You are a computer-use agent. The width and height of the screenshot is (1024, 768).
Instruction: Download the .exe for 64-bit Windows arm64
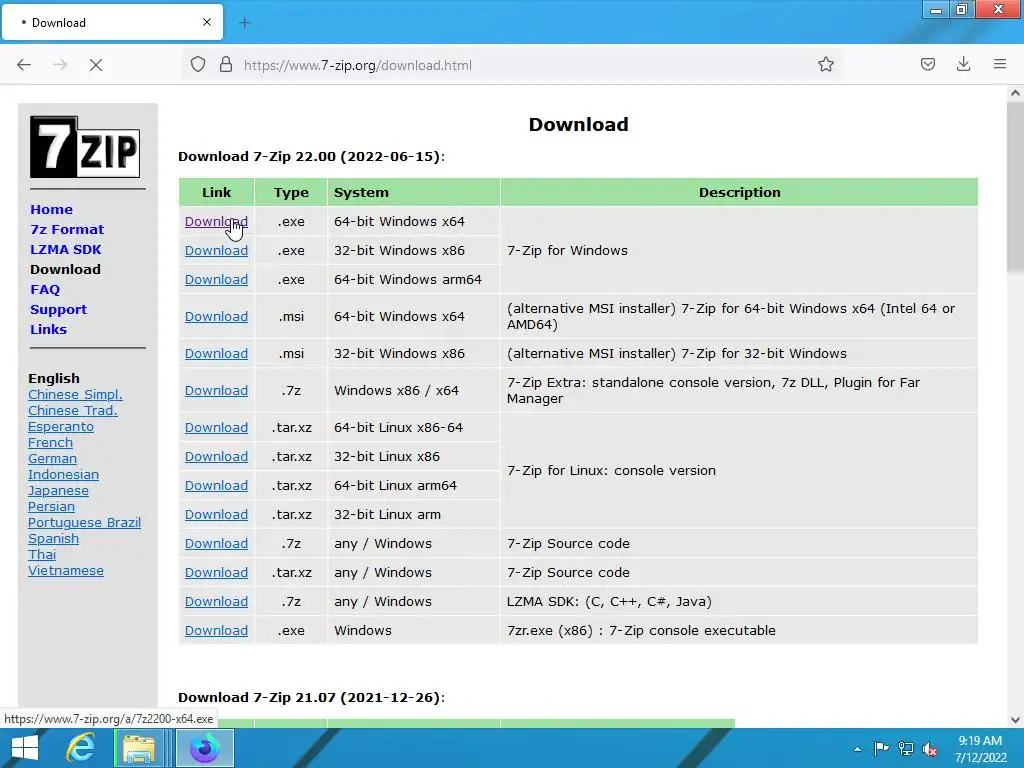pyautogui.click(x=216, y=280)
